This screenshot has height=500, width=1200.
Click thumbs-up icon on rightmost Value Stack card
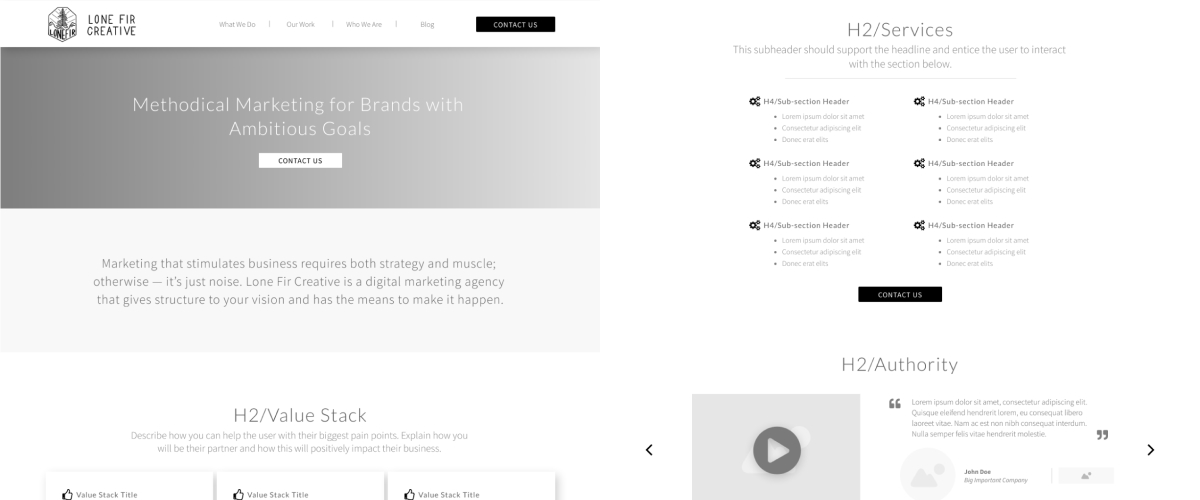pos(410,494)
